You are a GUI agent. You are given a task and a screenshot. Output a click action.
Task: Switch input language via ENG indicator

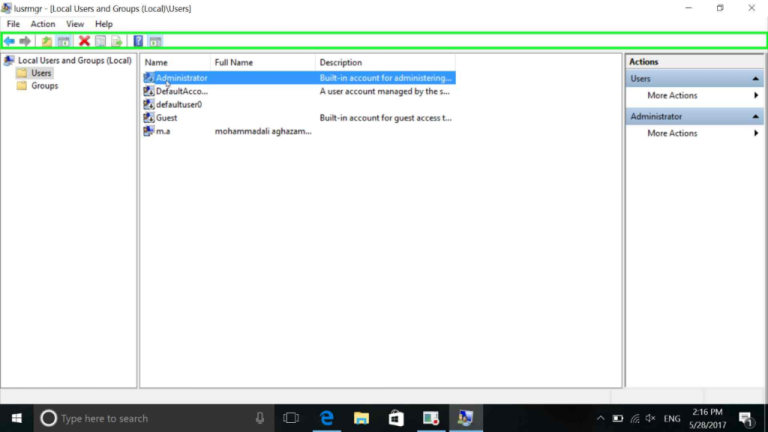coord(672,419)
